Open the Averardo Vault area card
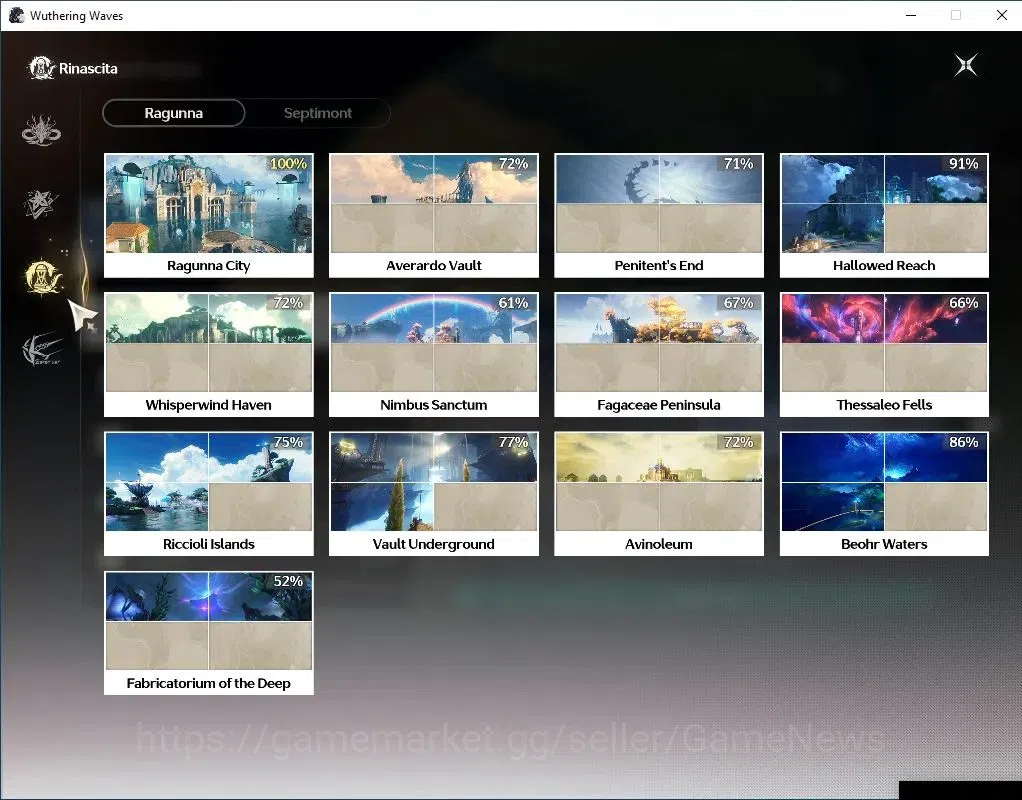This screenshot has height=800, width=1022. point(433,215)
